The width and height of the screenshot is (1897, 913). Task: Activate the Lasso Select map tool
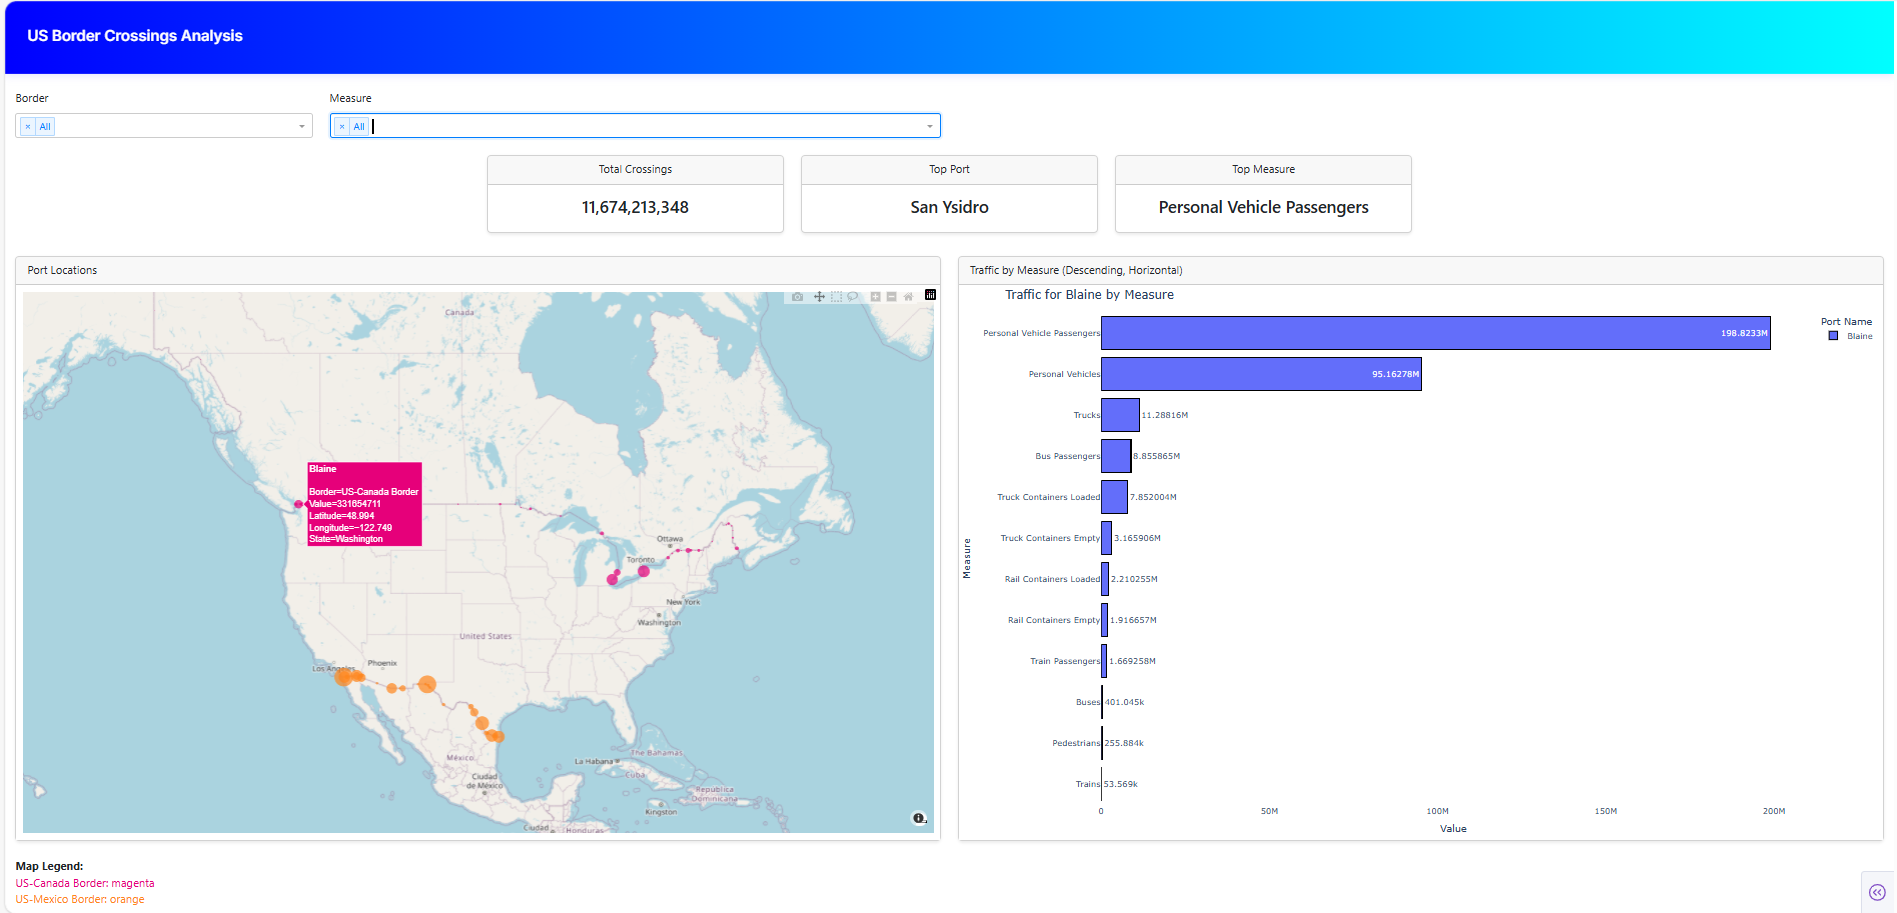pos(853,297)
